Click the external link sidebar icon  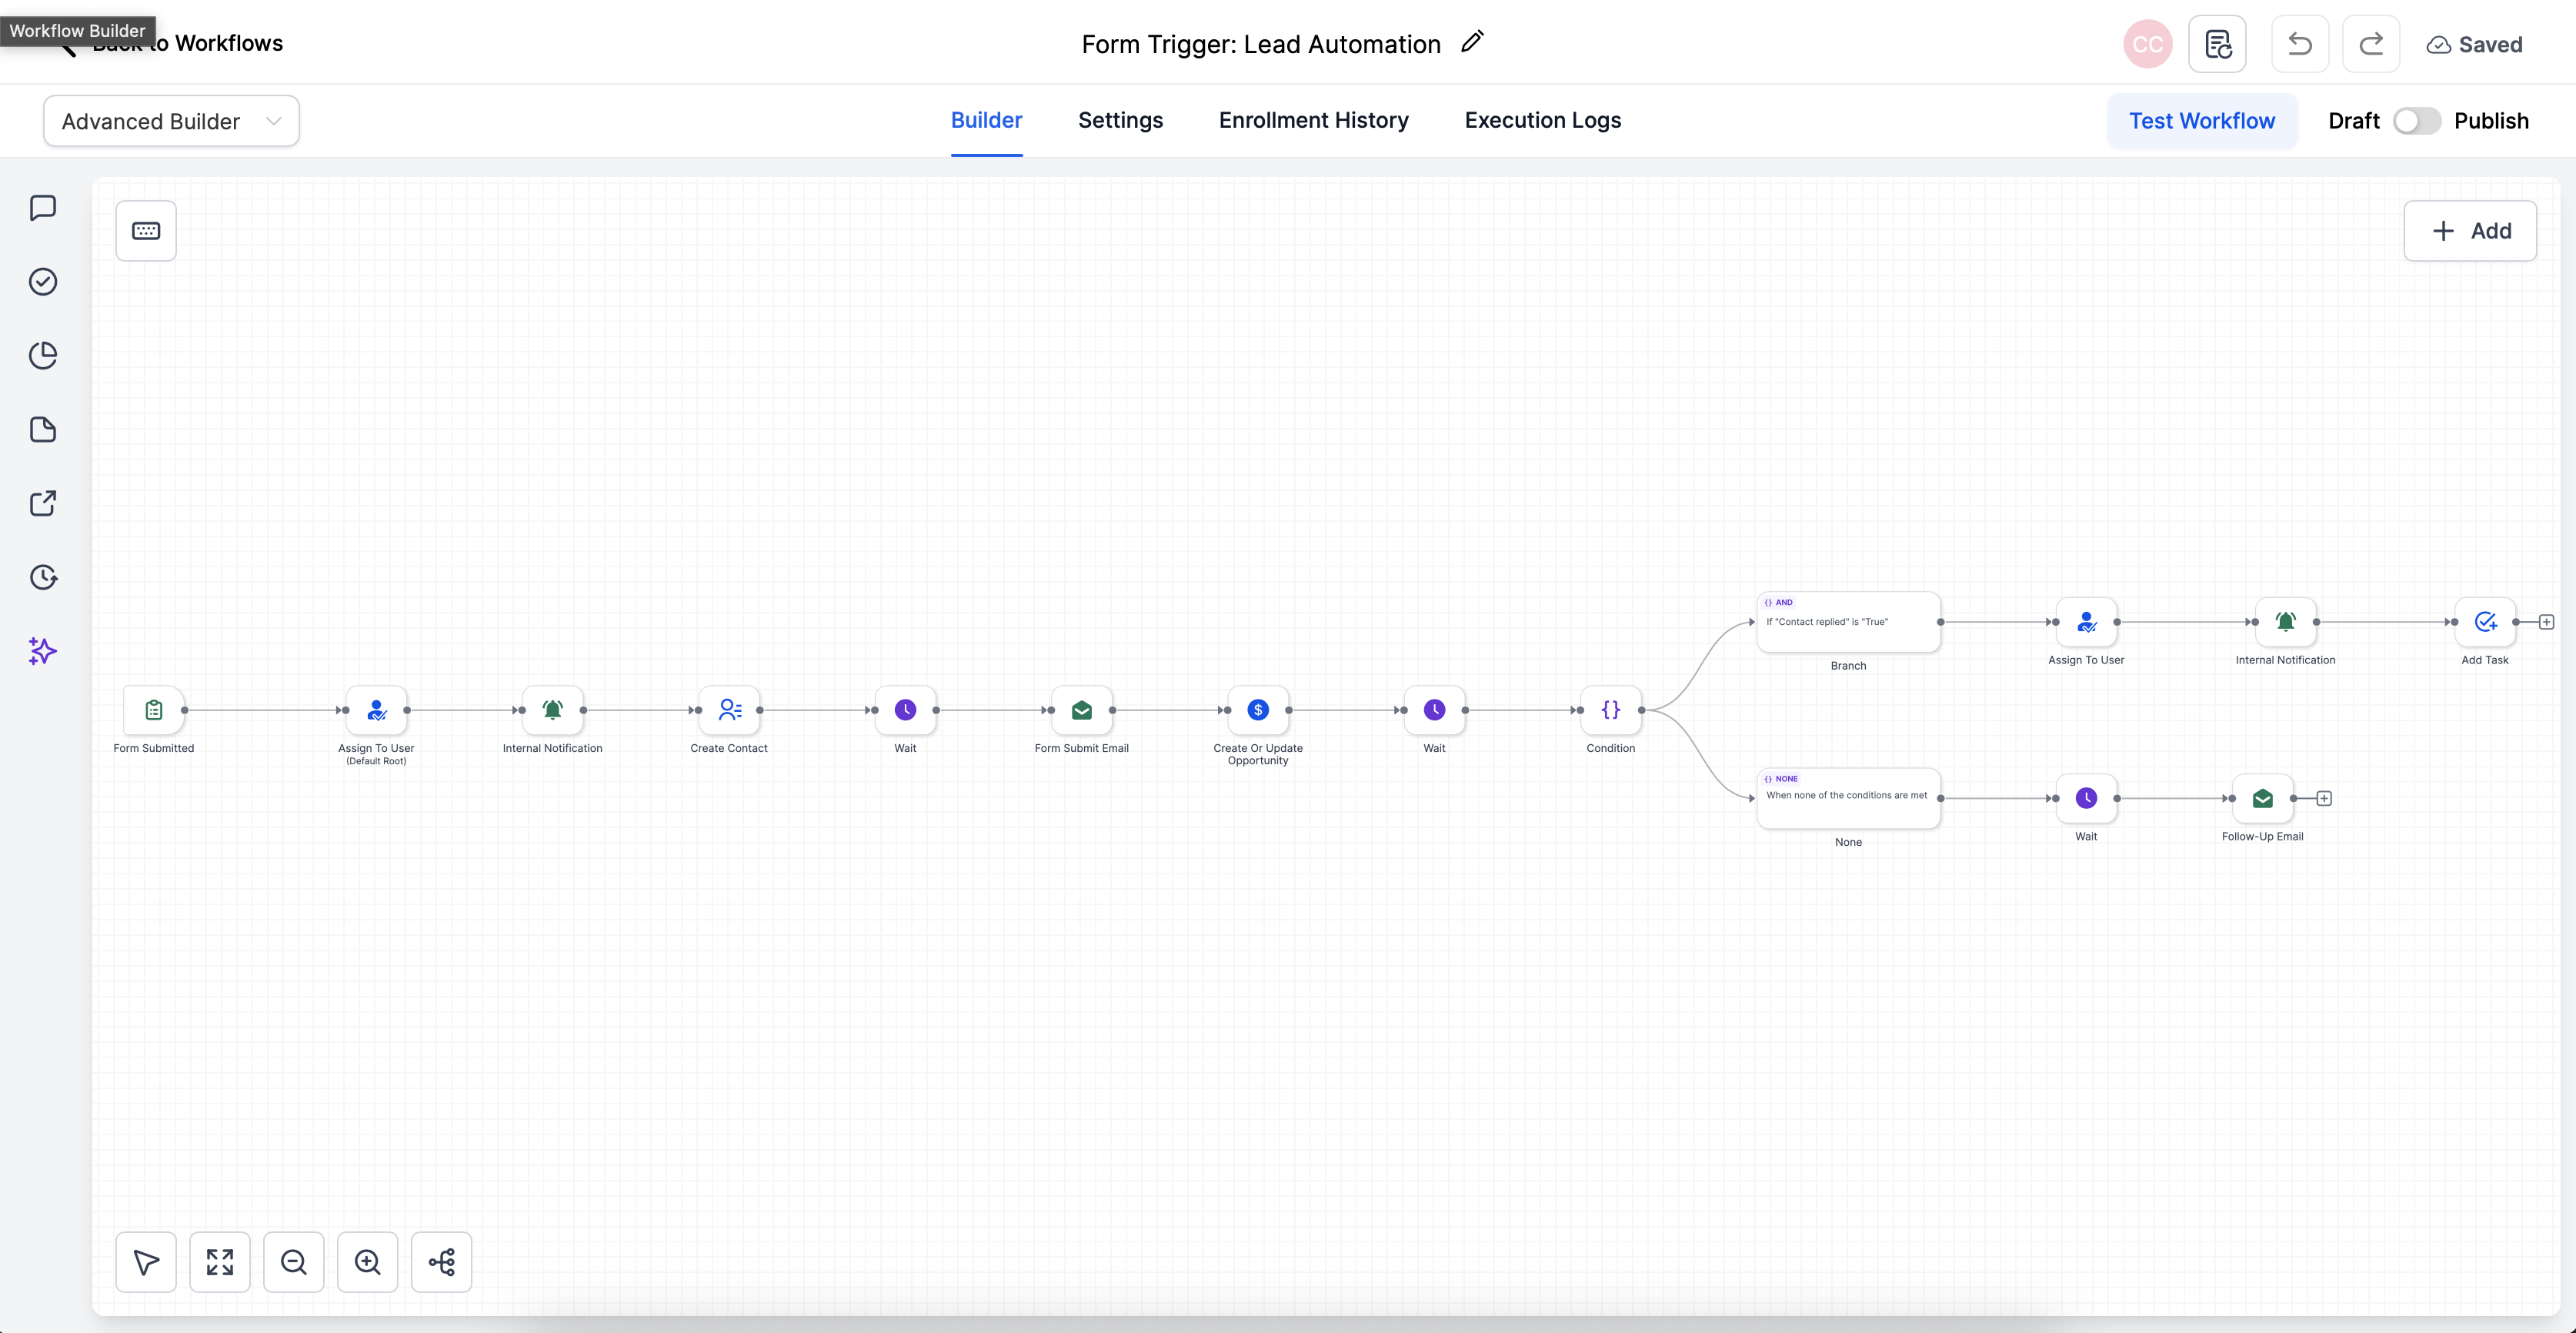click(43, 503)
